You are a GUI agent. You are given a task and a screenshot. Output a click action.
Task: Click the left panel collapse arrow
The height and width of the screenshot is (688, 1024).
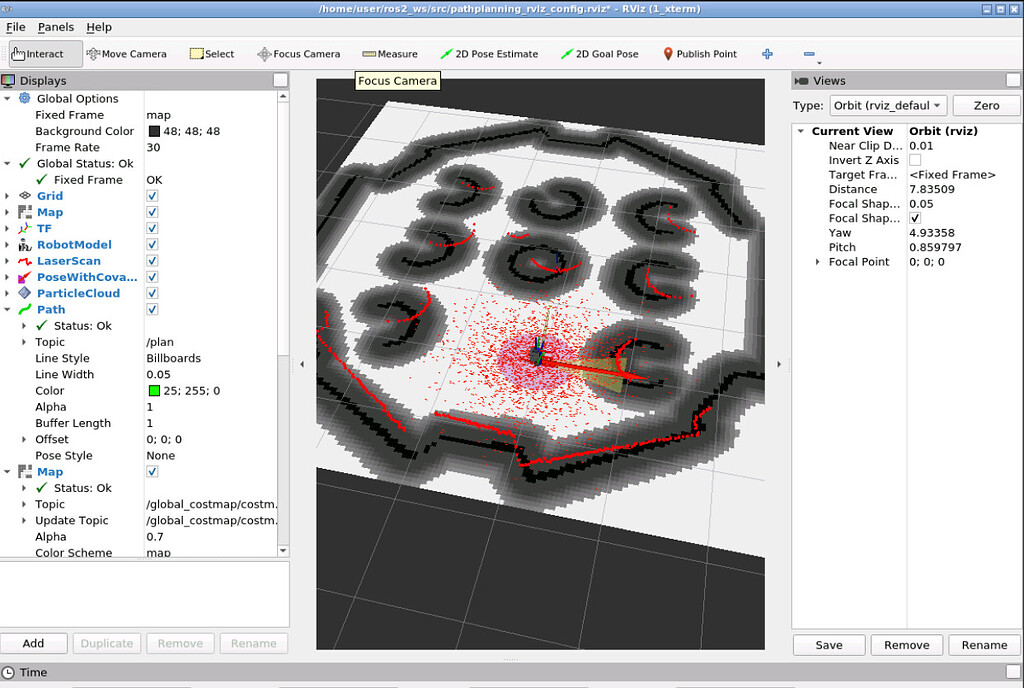(x=302, y=364)
